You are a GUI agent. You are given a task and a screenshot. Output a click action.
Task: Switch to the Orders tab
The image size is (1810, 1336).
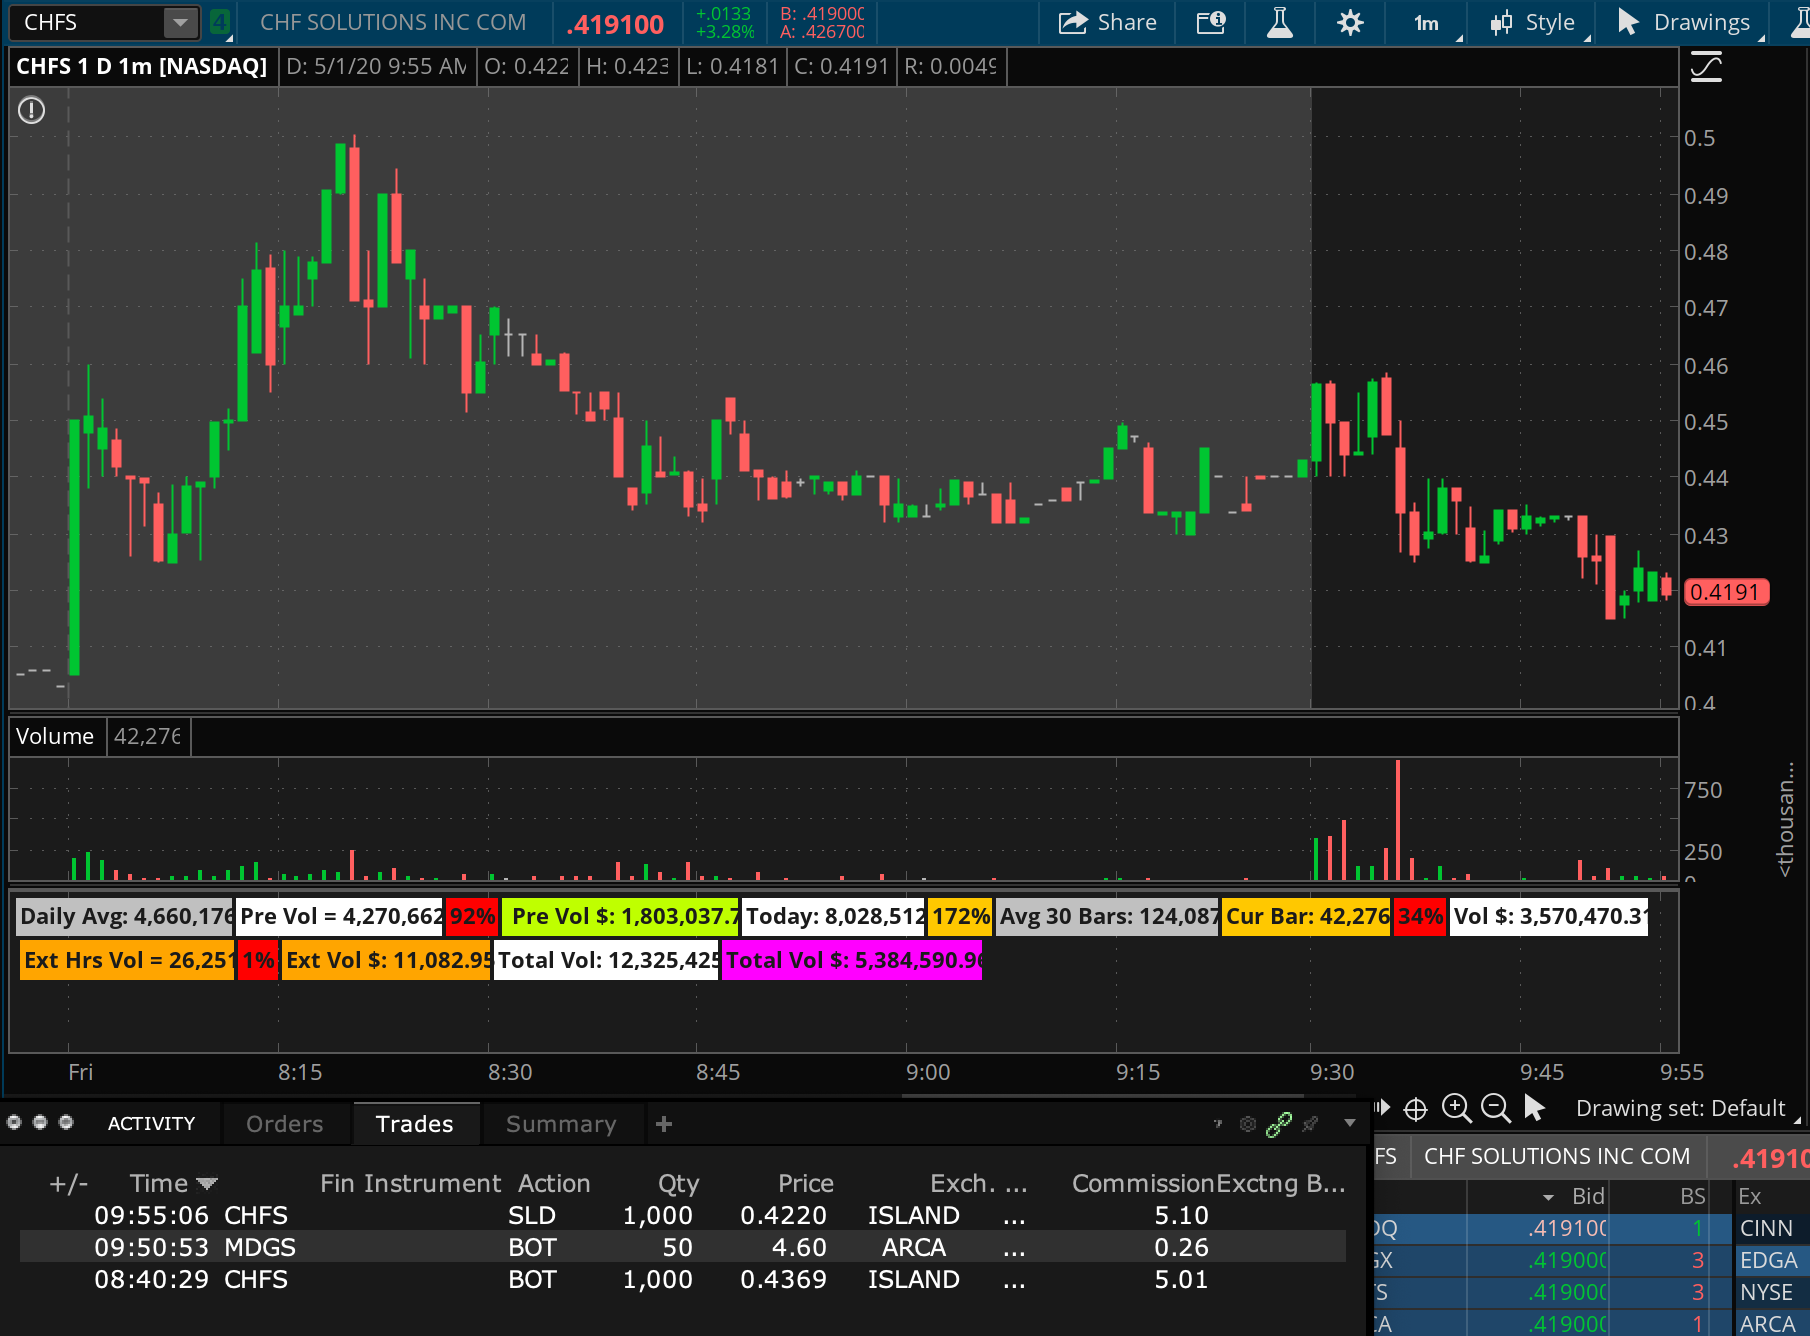(284, 1124)
